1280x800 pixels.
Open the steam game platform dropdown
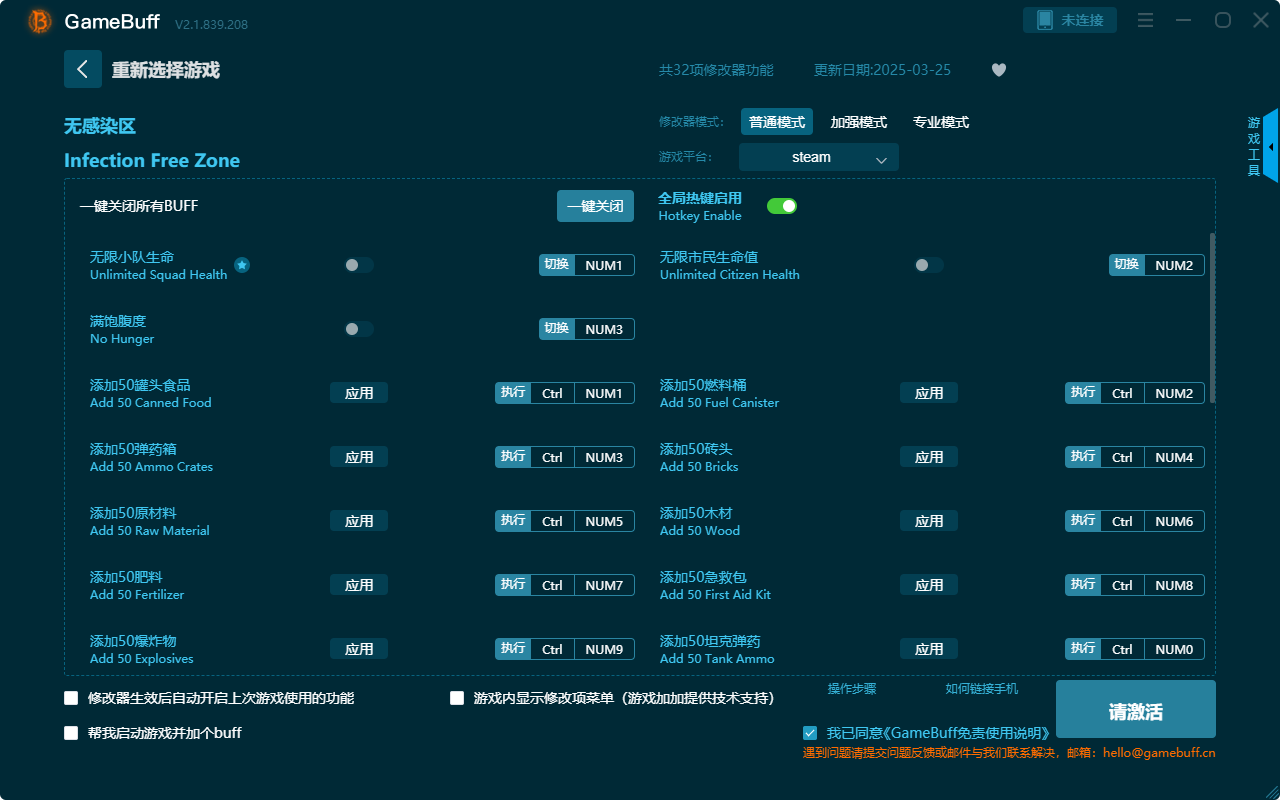click(x=818, y=157)
